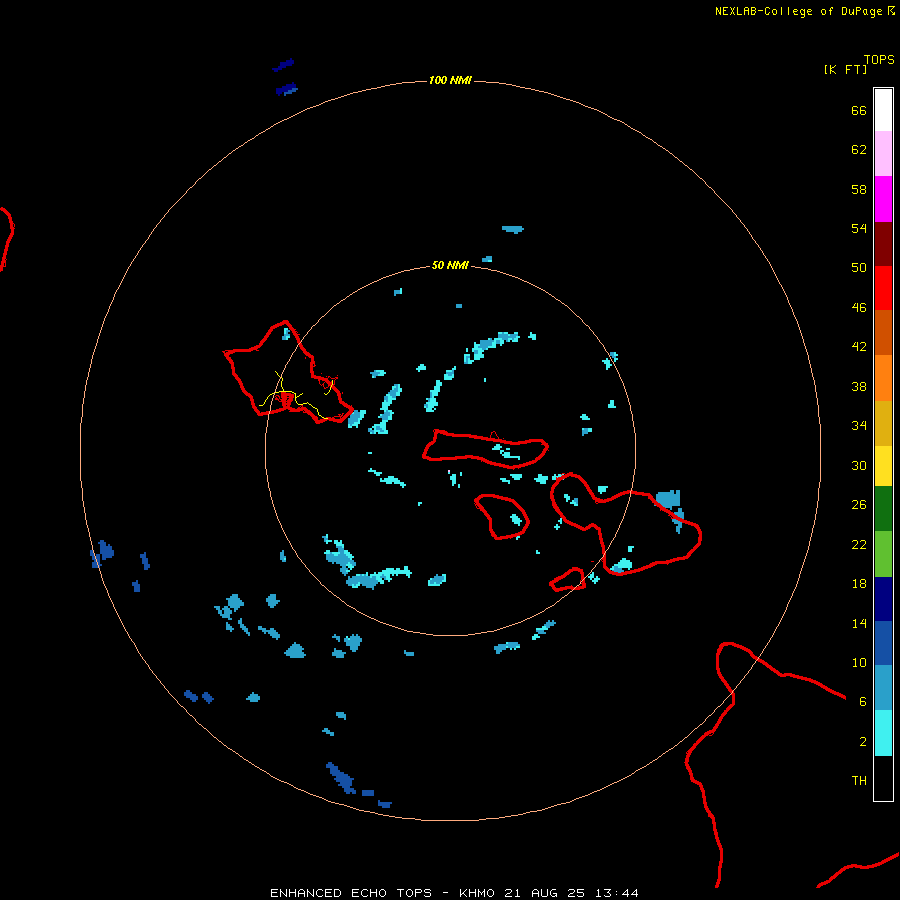Click the K FT units label

[845, 69]
